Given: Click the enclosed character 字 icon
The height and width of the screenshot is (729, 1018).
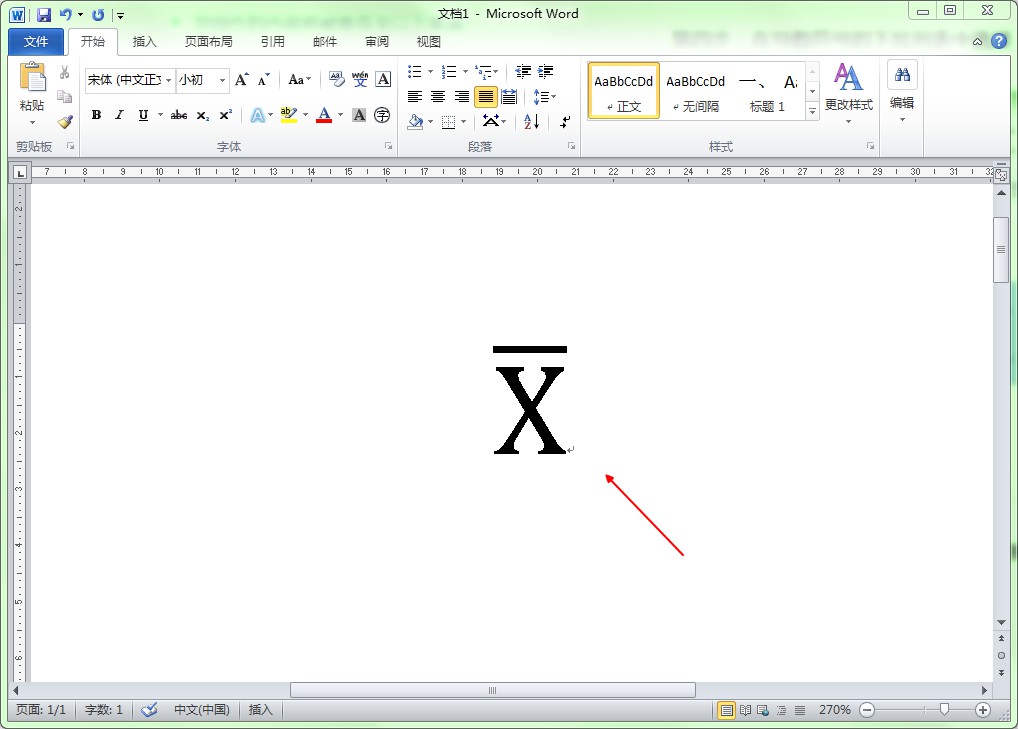Looking at the screenshot, I should tap(382, 116).
